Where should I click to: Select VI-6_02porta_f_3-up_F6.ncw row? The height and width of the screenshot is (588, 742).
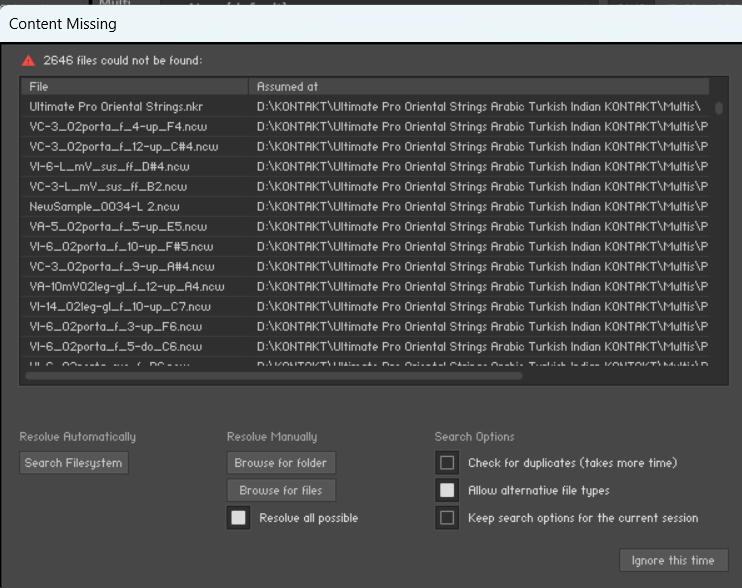pyautogui.click(x=365, y=326)
